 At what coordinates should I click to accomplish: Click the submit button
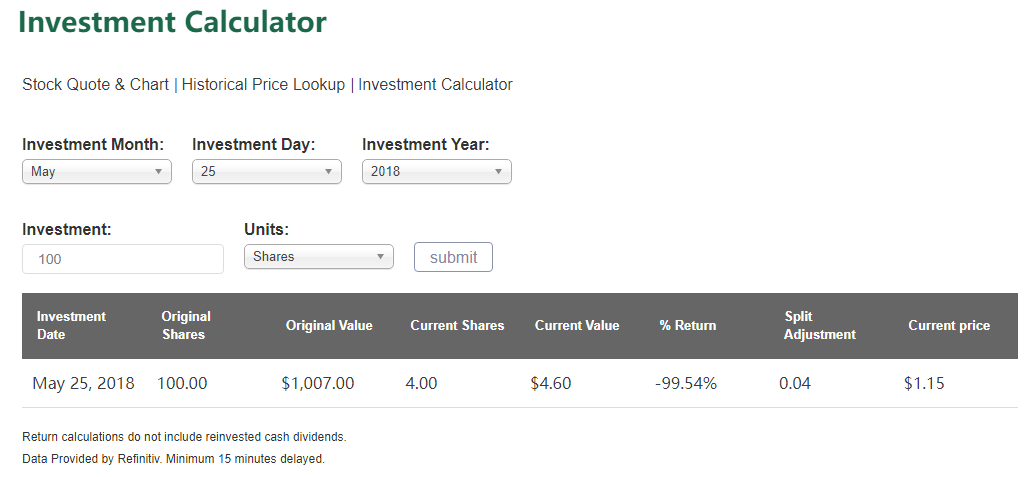pyautogui.click(x=453, y=257)
